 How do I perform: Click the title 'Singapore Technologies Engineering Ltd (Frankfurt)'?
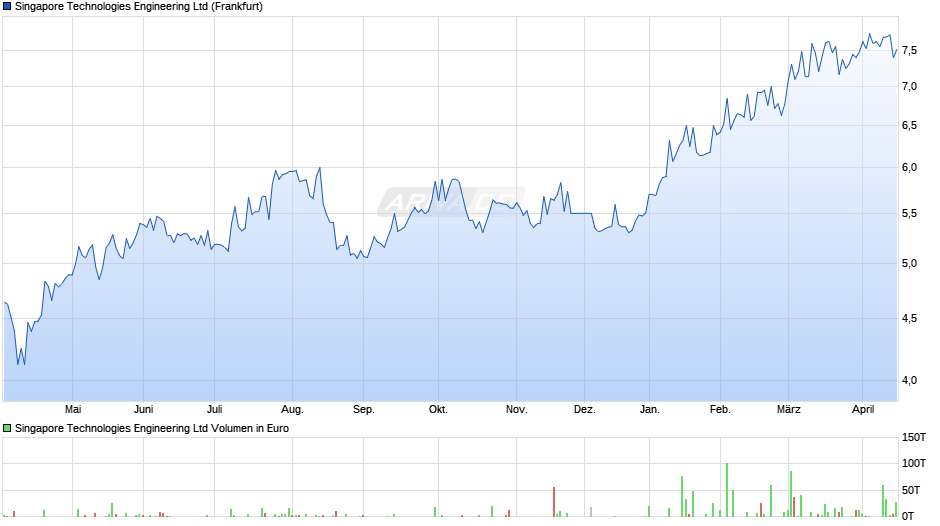pyautogui.click(x=138, y=7)
